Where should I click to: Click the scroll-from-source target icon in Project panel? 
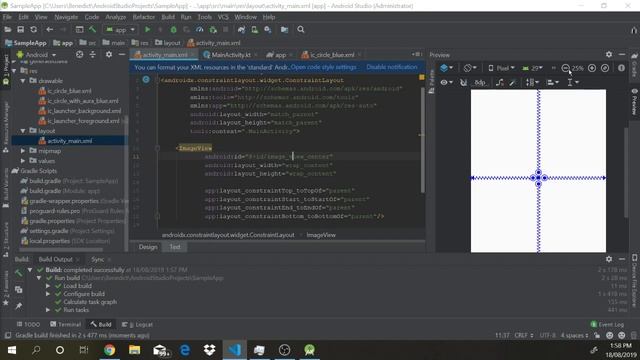point(80,54)
